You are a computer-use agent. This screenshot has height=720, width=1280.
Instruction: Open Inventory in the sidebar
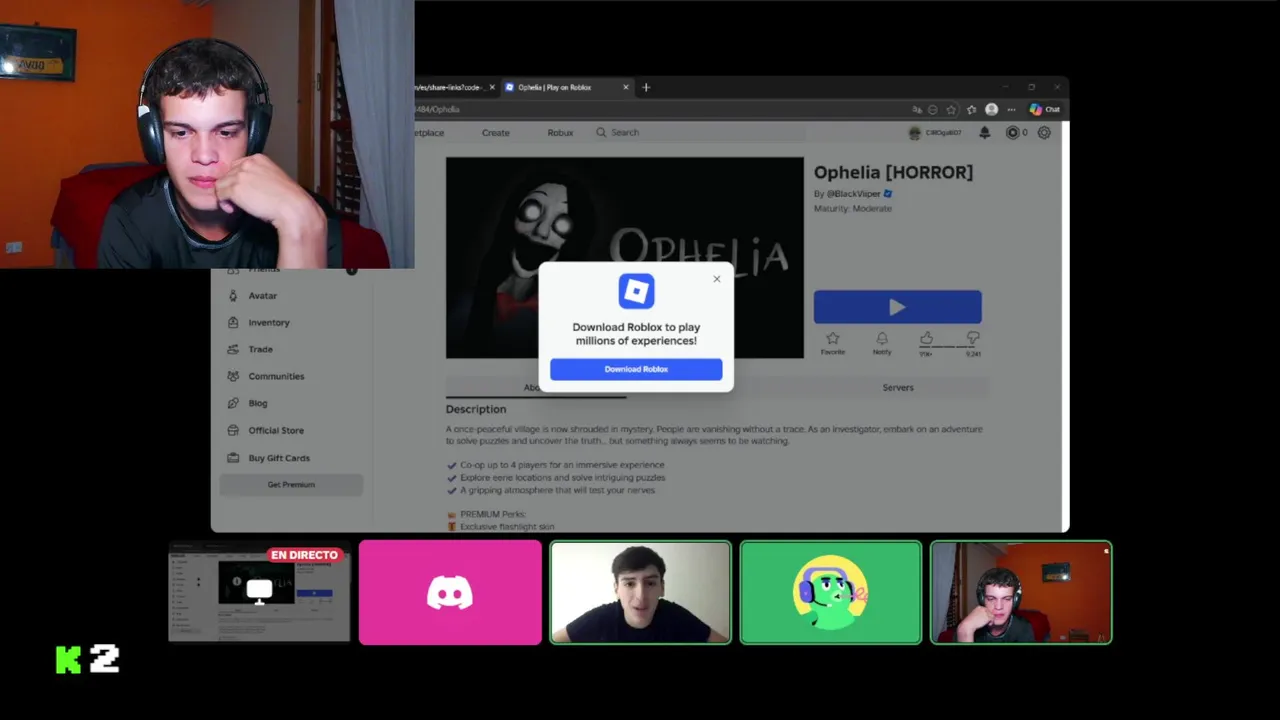[x=269, y=323]
